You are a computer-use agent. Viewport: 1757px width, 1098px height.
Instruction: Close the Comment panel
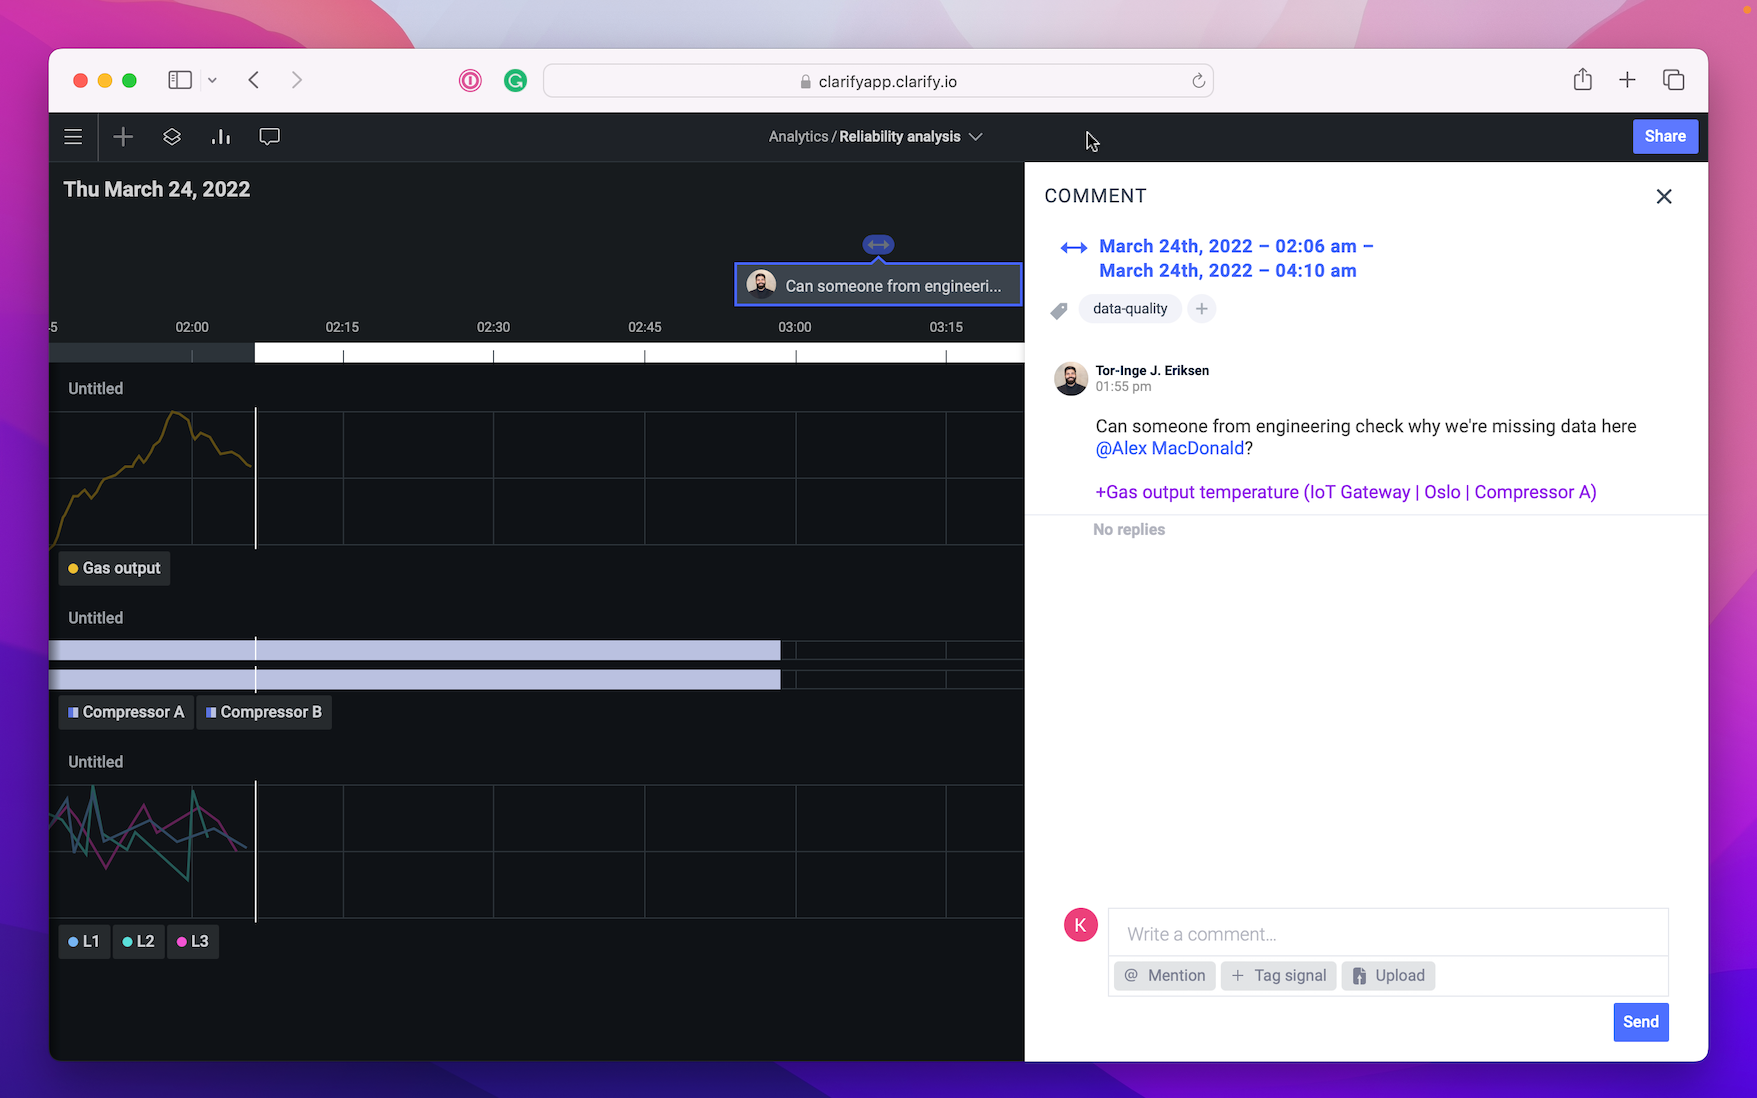tap(1664, 197)
